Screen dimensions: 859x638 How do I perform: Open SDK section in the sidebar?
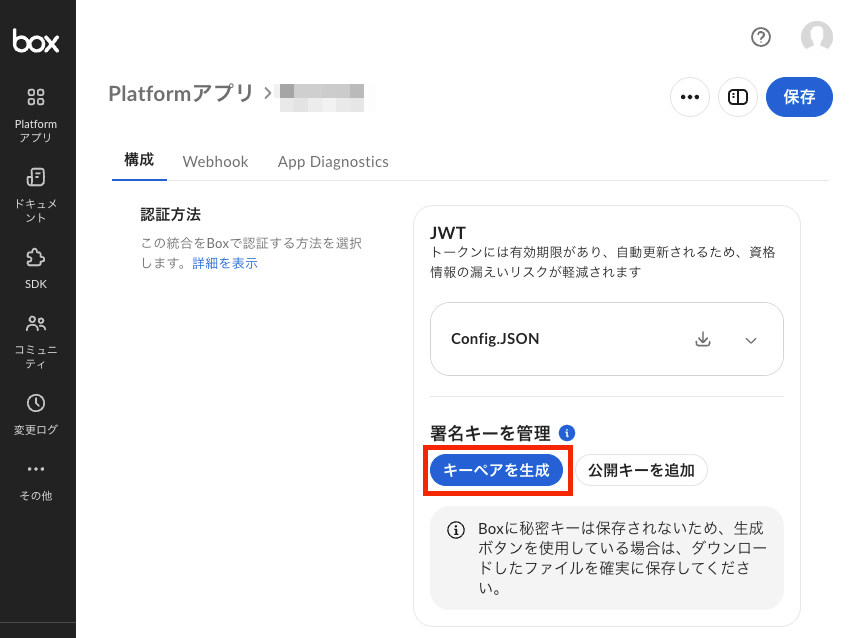point(36,268)
